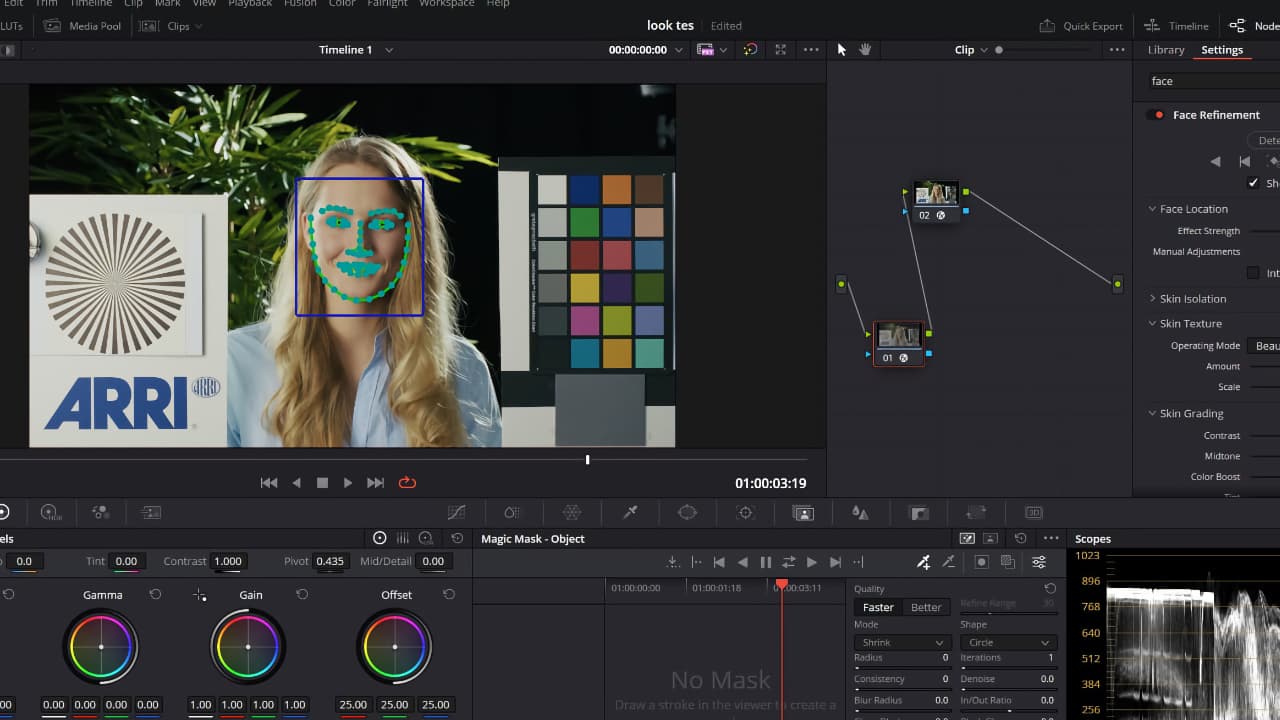Invert the Magic Mask with invert icon

click(1007, 562)
